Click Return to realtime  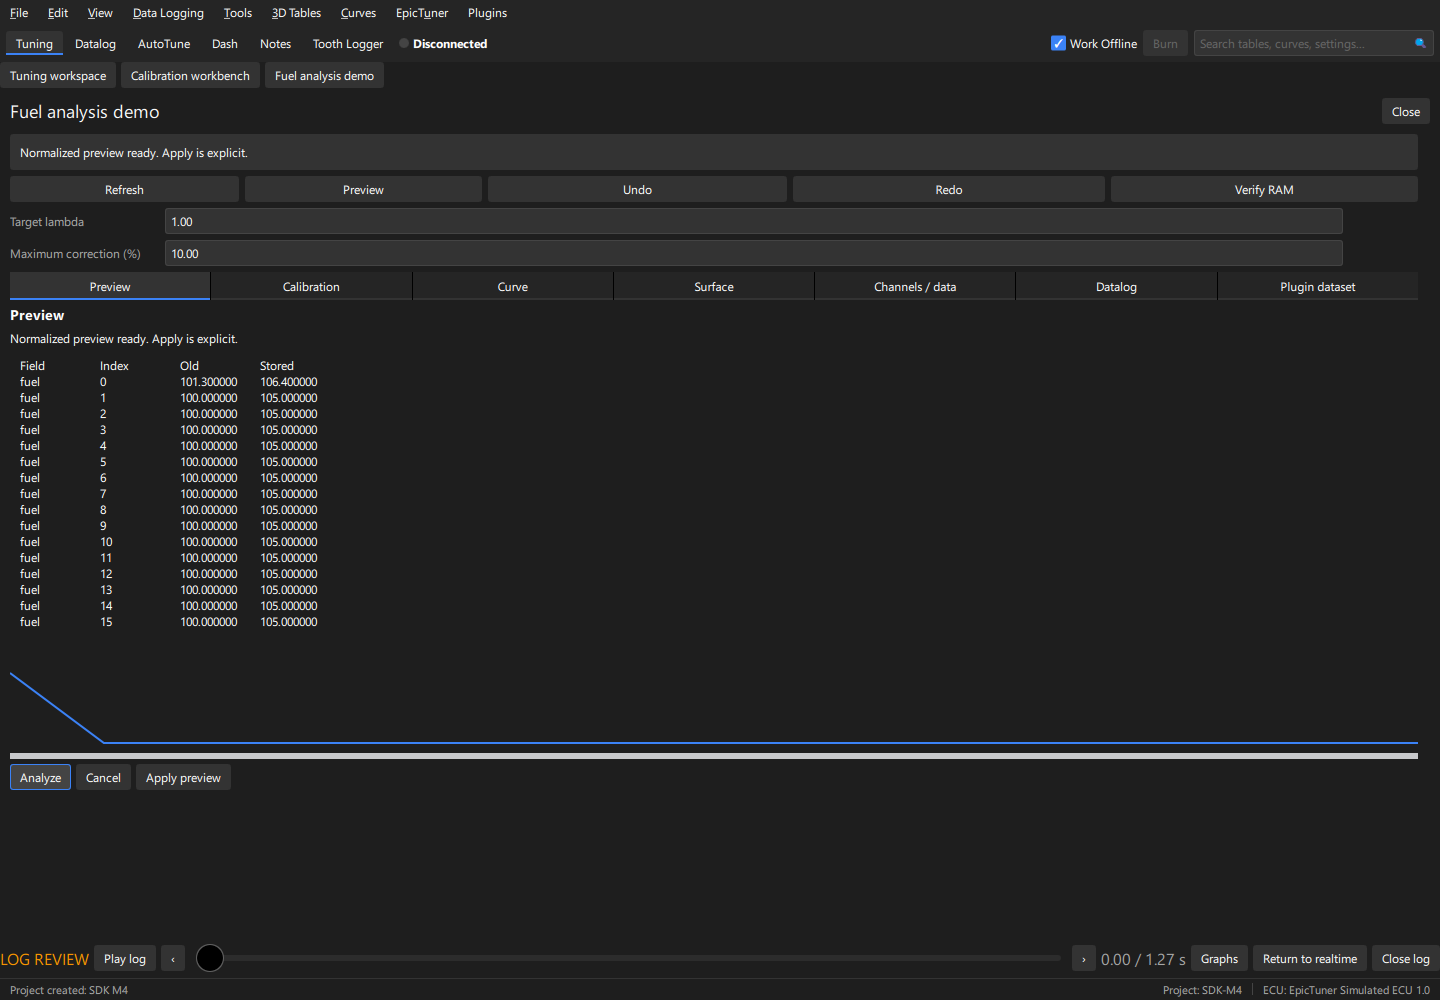(x=1310, y=959)
